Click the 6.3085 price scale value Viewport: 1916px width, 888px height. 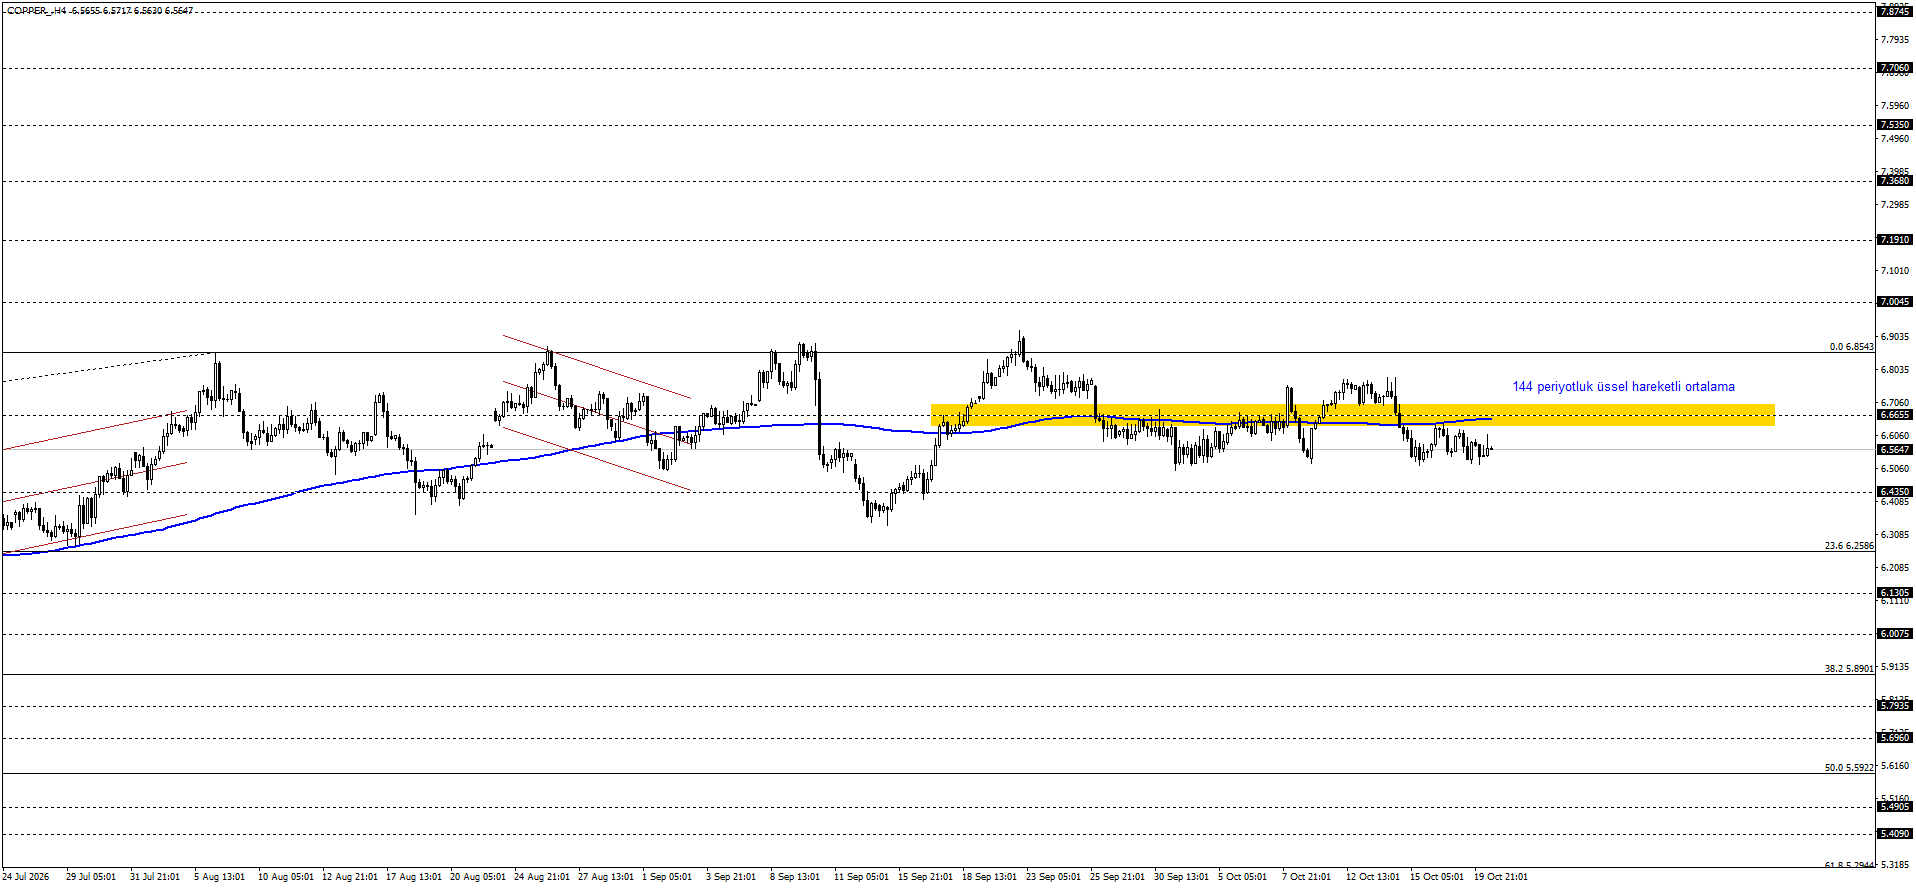pos(1895,535)
